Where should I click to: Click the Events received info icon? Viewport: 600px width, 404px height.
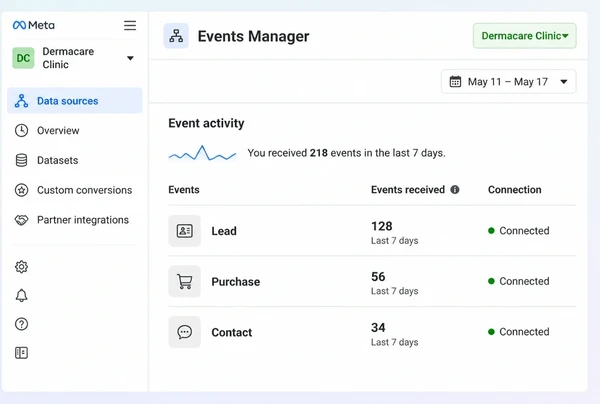(455, 189)
